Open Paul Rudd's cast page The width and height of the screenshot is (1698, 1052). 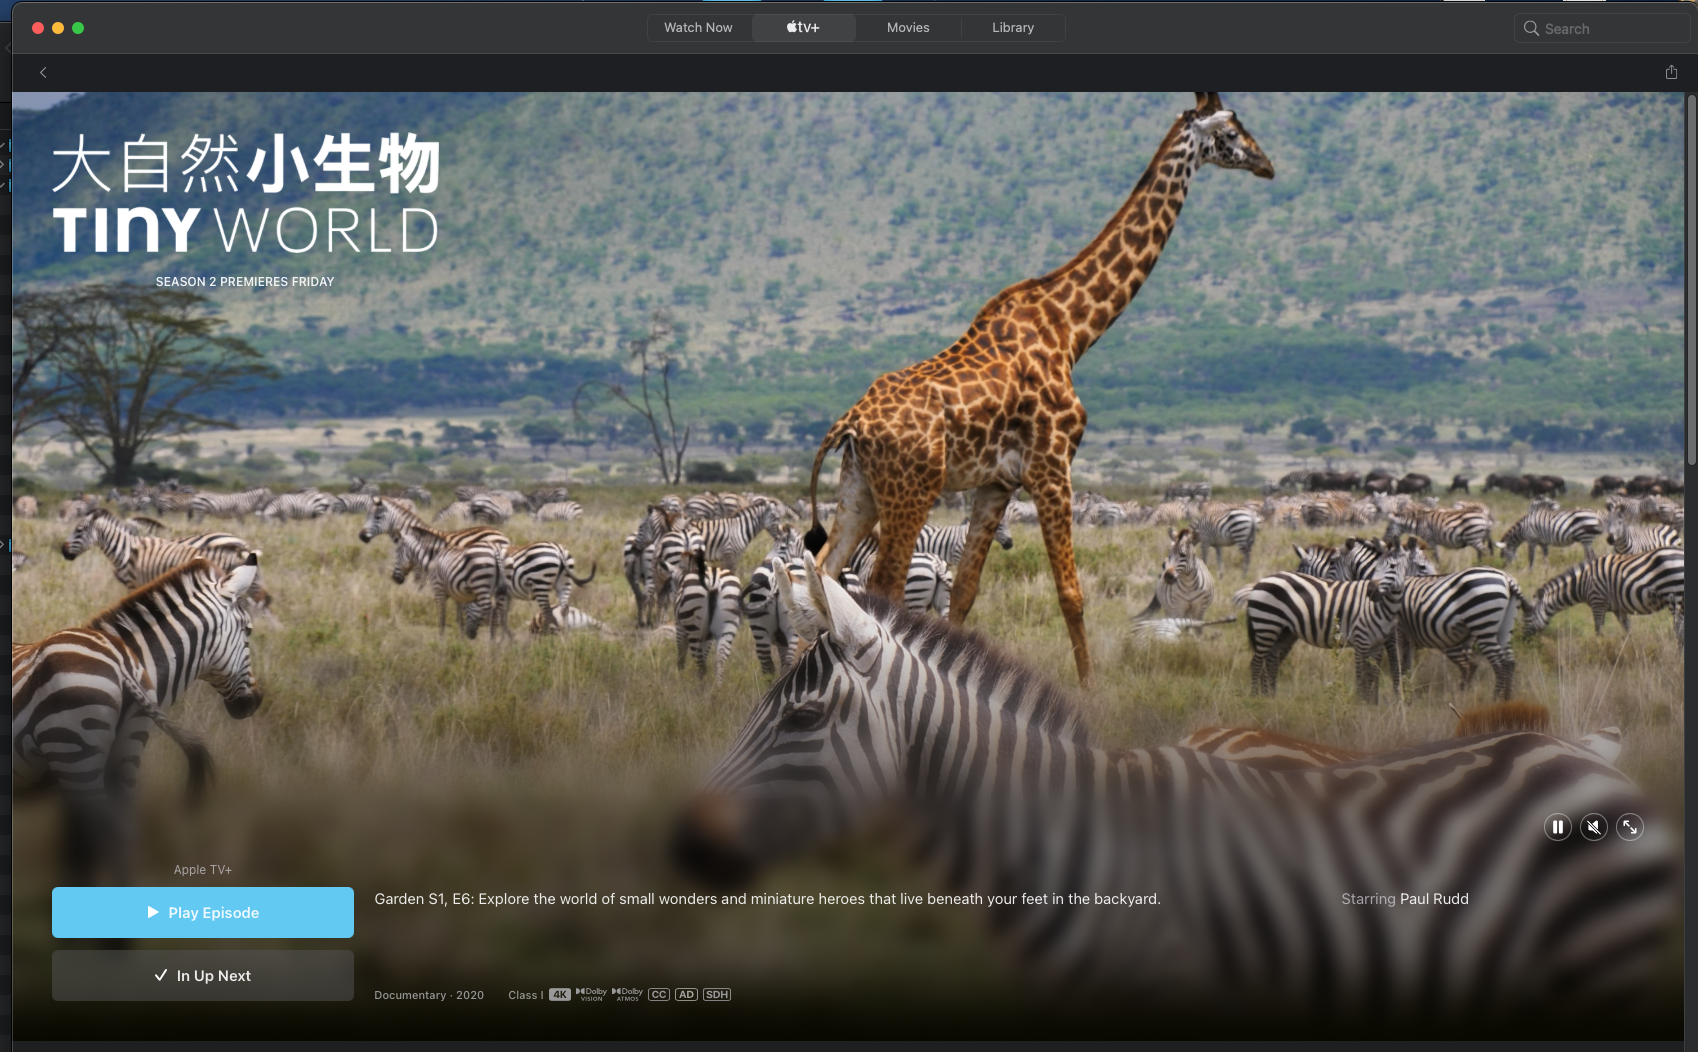click(x=1434, y=899)
